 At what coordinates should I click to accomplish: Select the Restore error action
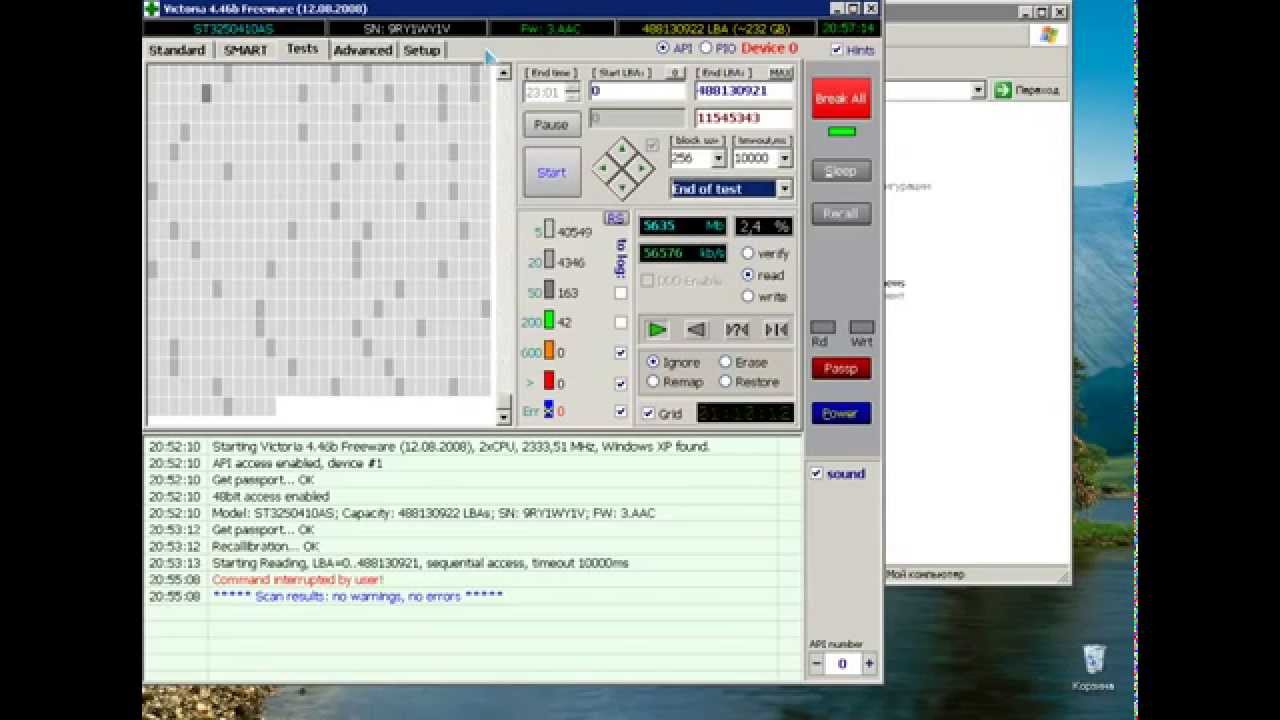(725, 382)
